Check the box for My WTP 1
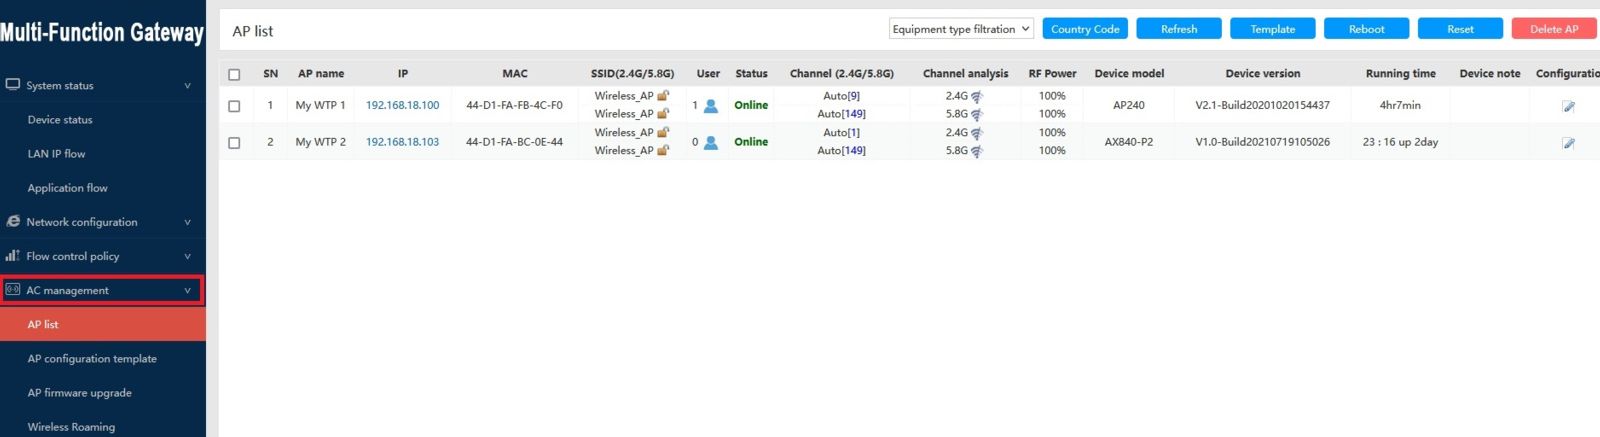 coord(234,106)
